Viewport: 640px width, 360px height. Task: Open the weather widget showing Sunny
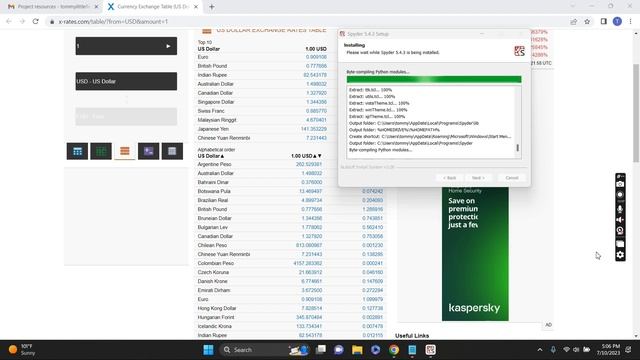pyautogui.click(x=22, y=350)
